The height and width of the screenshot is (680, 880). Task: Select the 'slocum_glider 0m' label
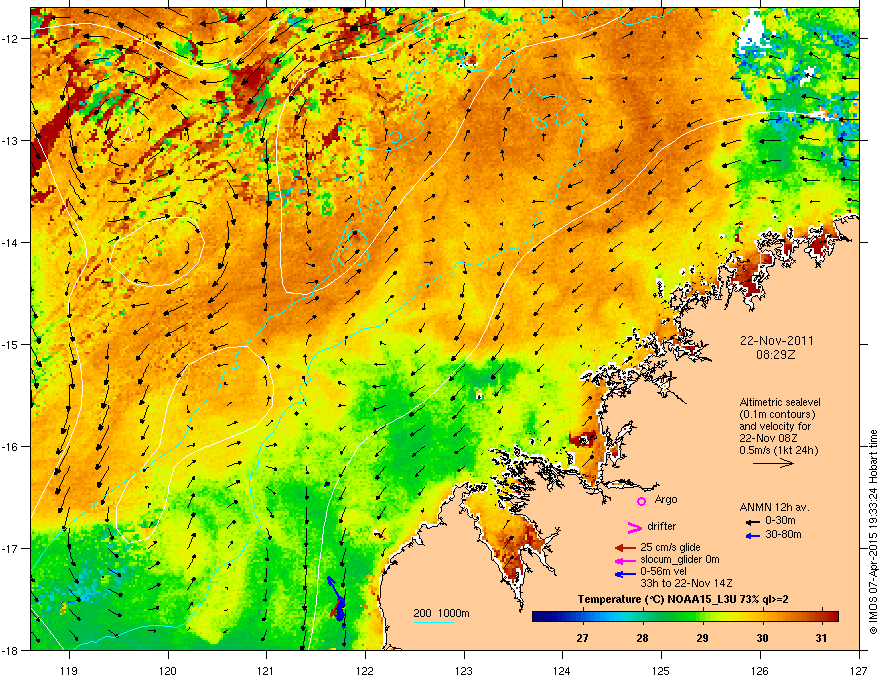coord(680,559)
